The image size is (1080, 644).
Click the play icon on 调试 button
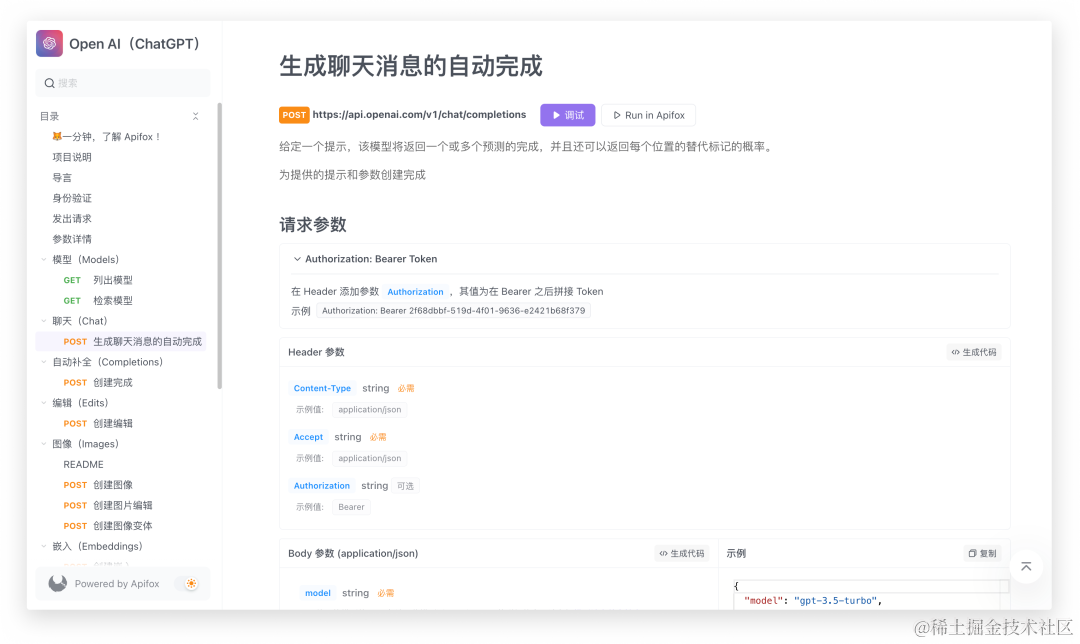[x=557, y=115]
